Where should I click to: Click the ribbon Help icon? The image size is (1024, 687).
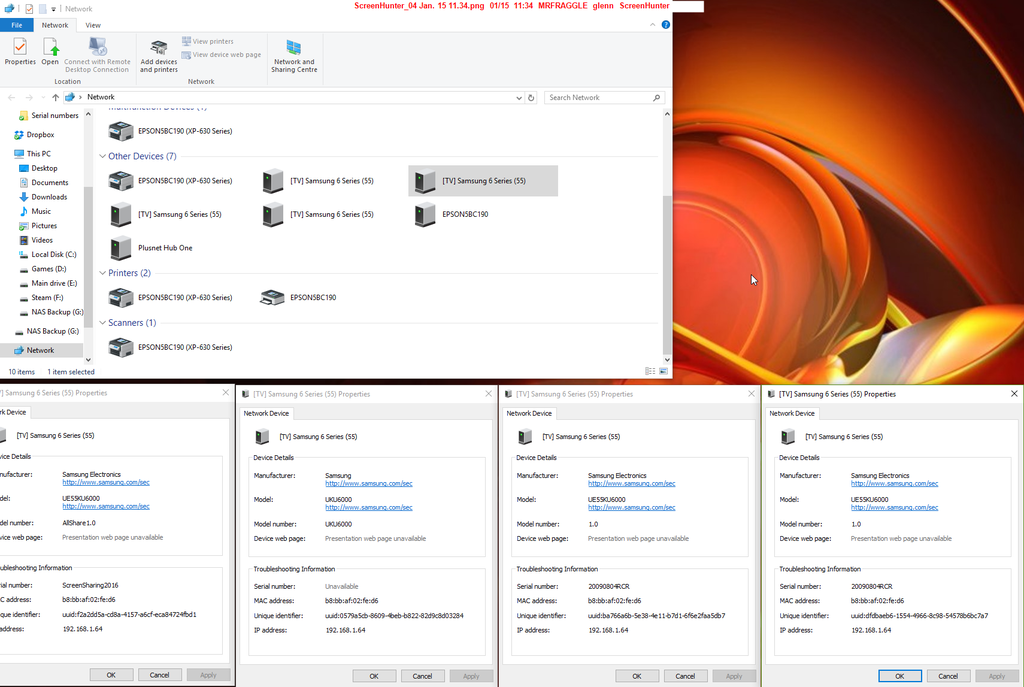tap(665, 25)
